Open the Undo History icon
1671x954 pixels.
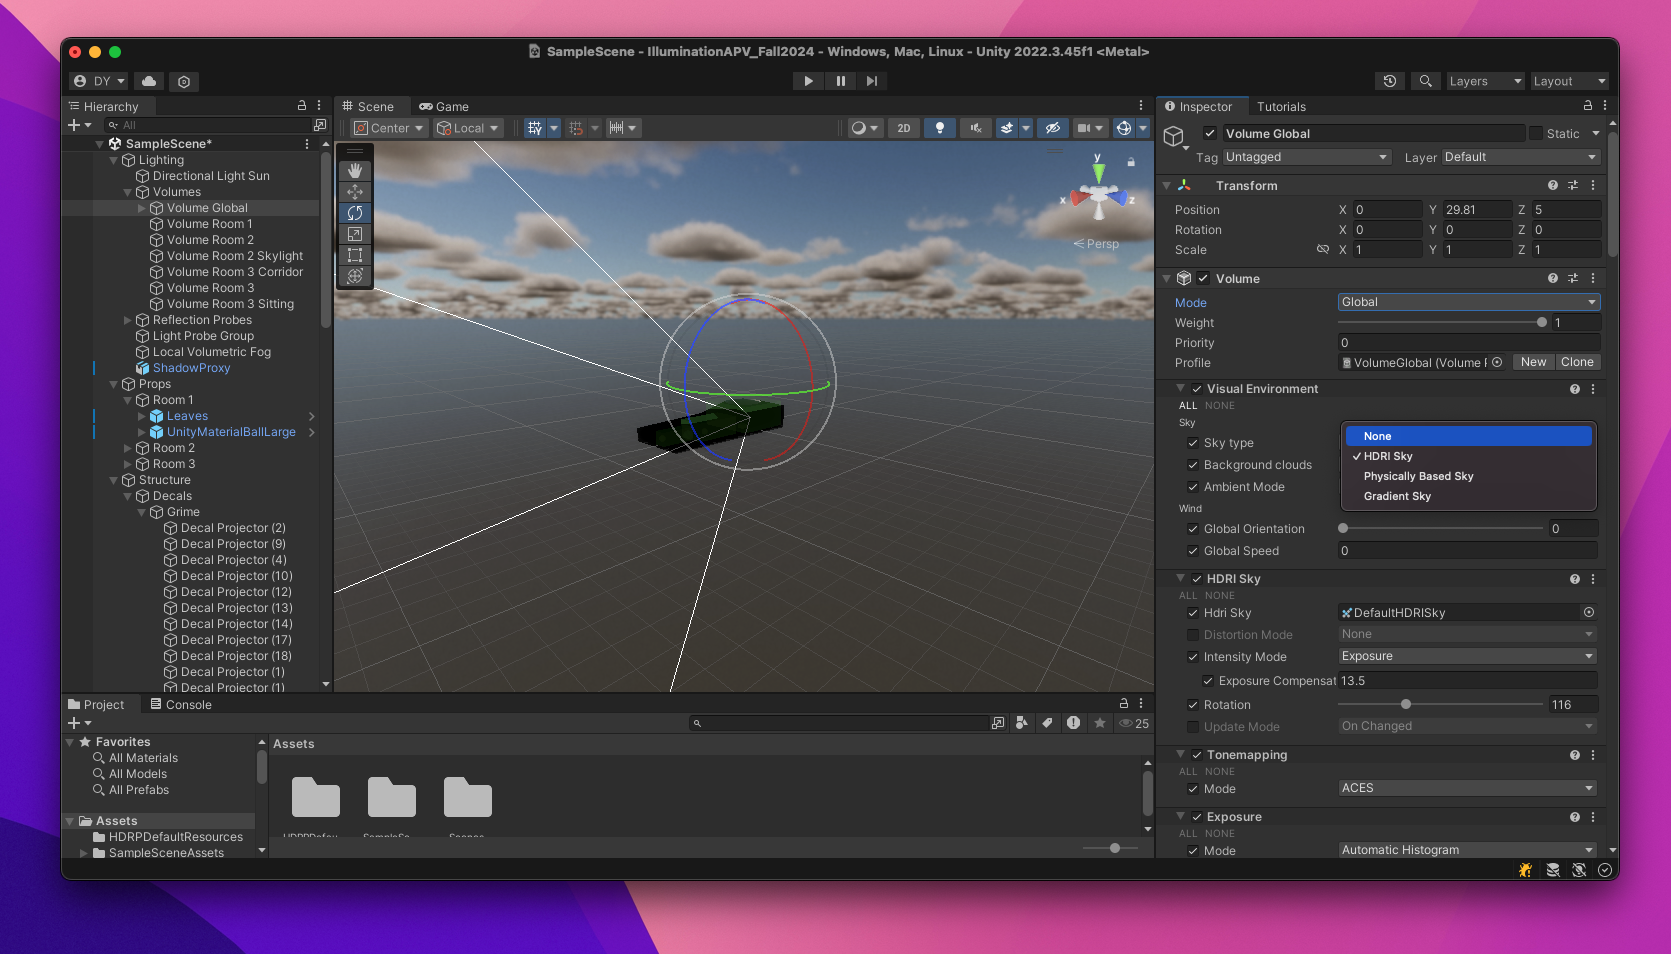pyautogui.click(x=1390, y=81)
